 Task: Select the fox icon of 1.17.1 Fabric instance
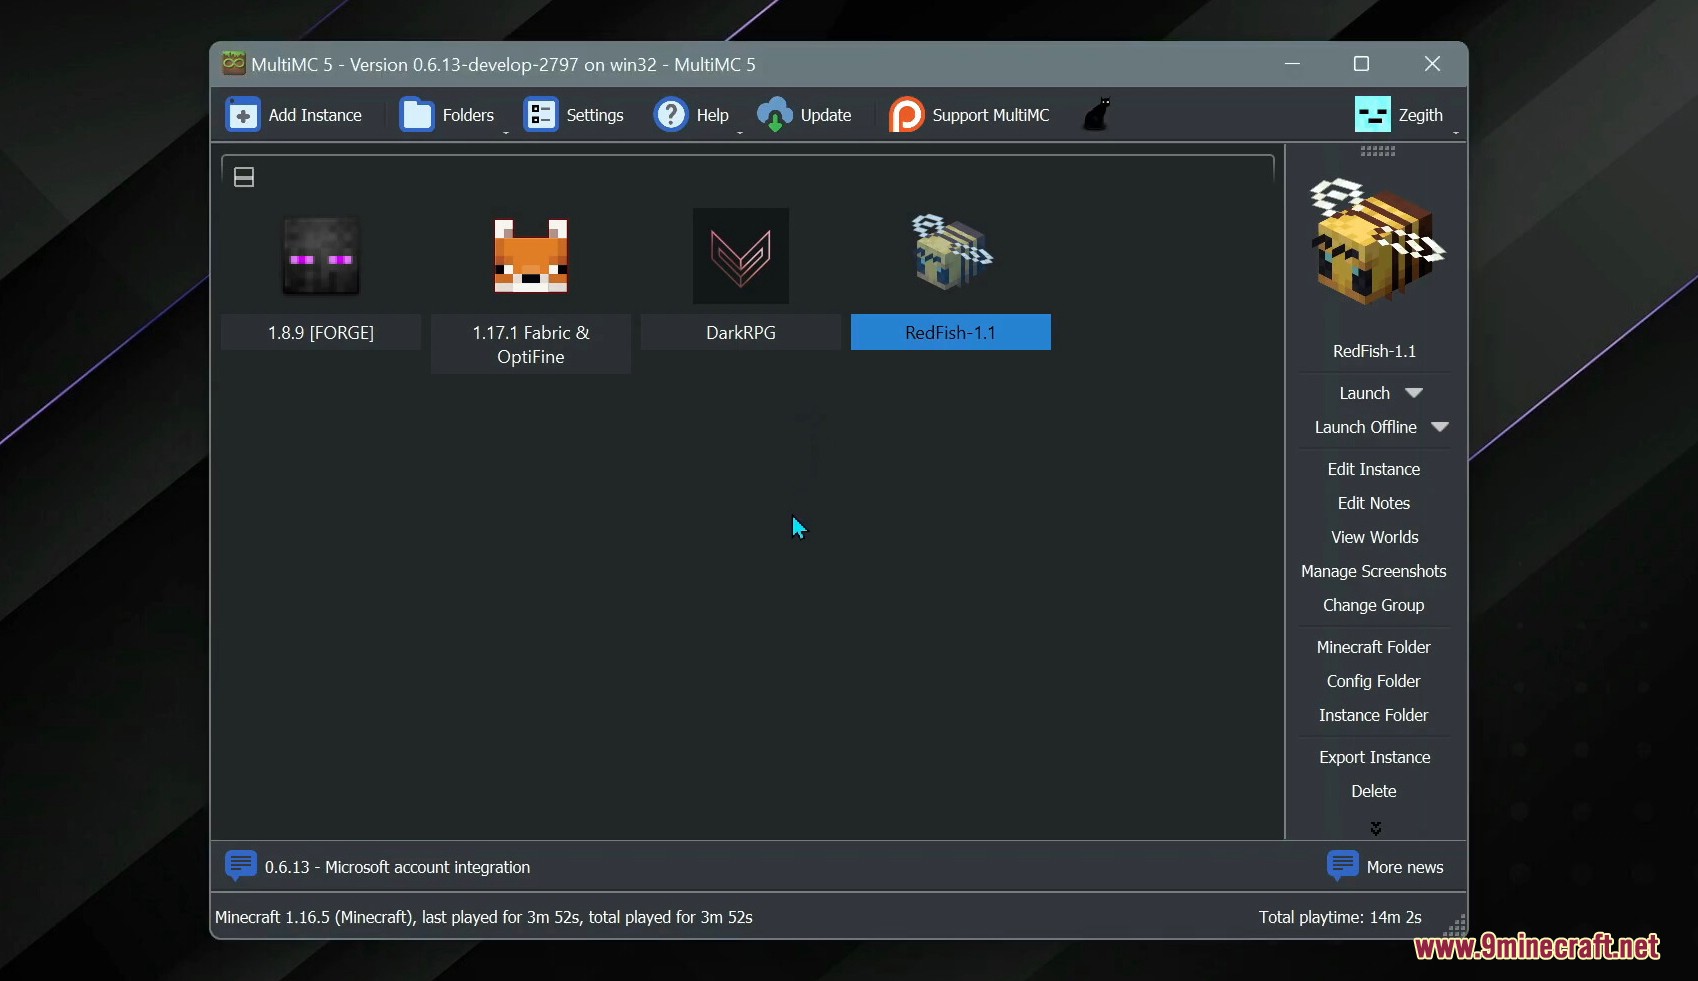(531, 256)
